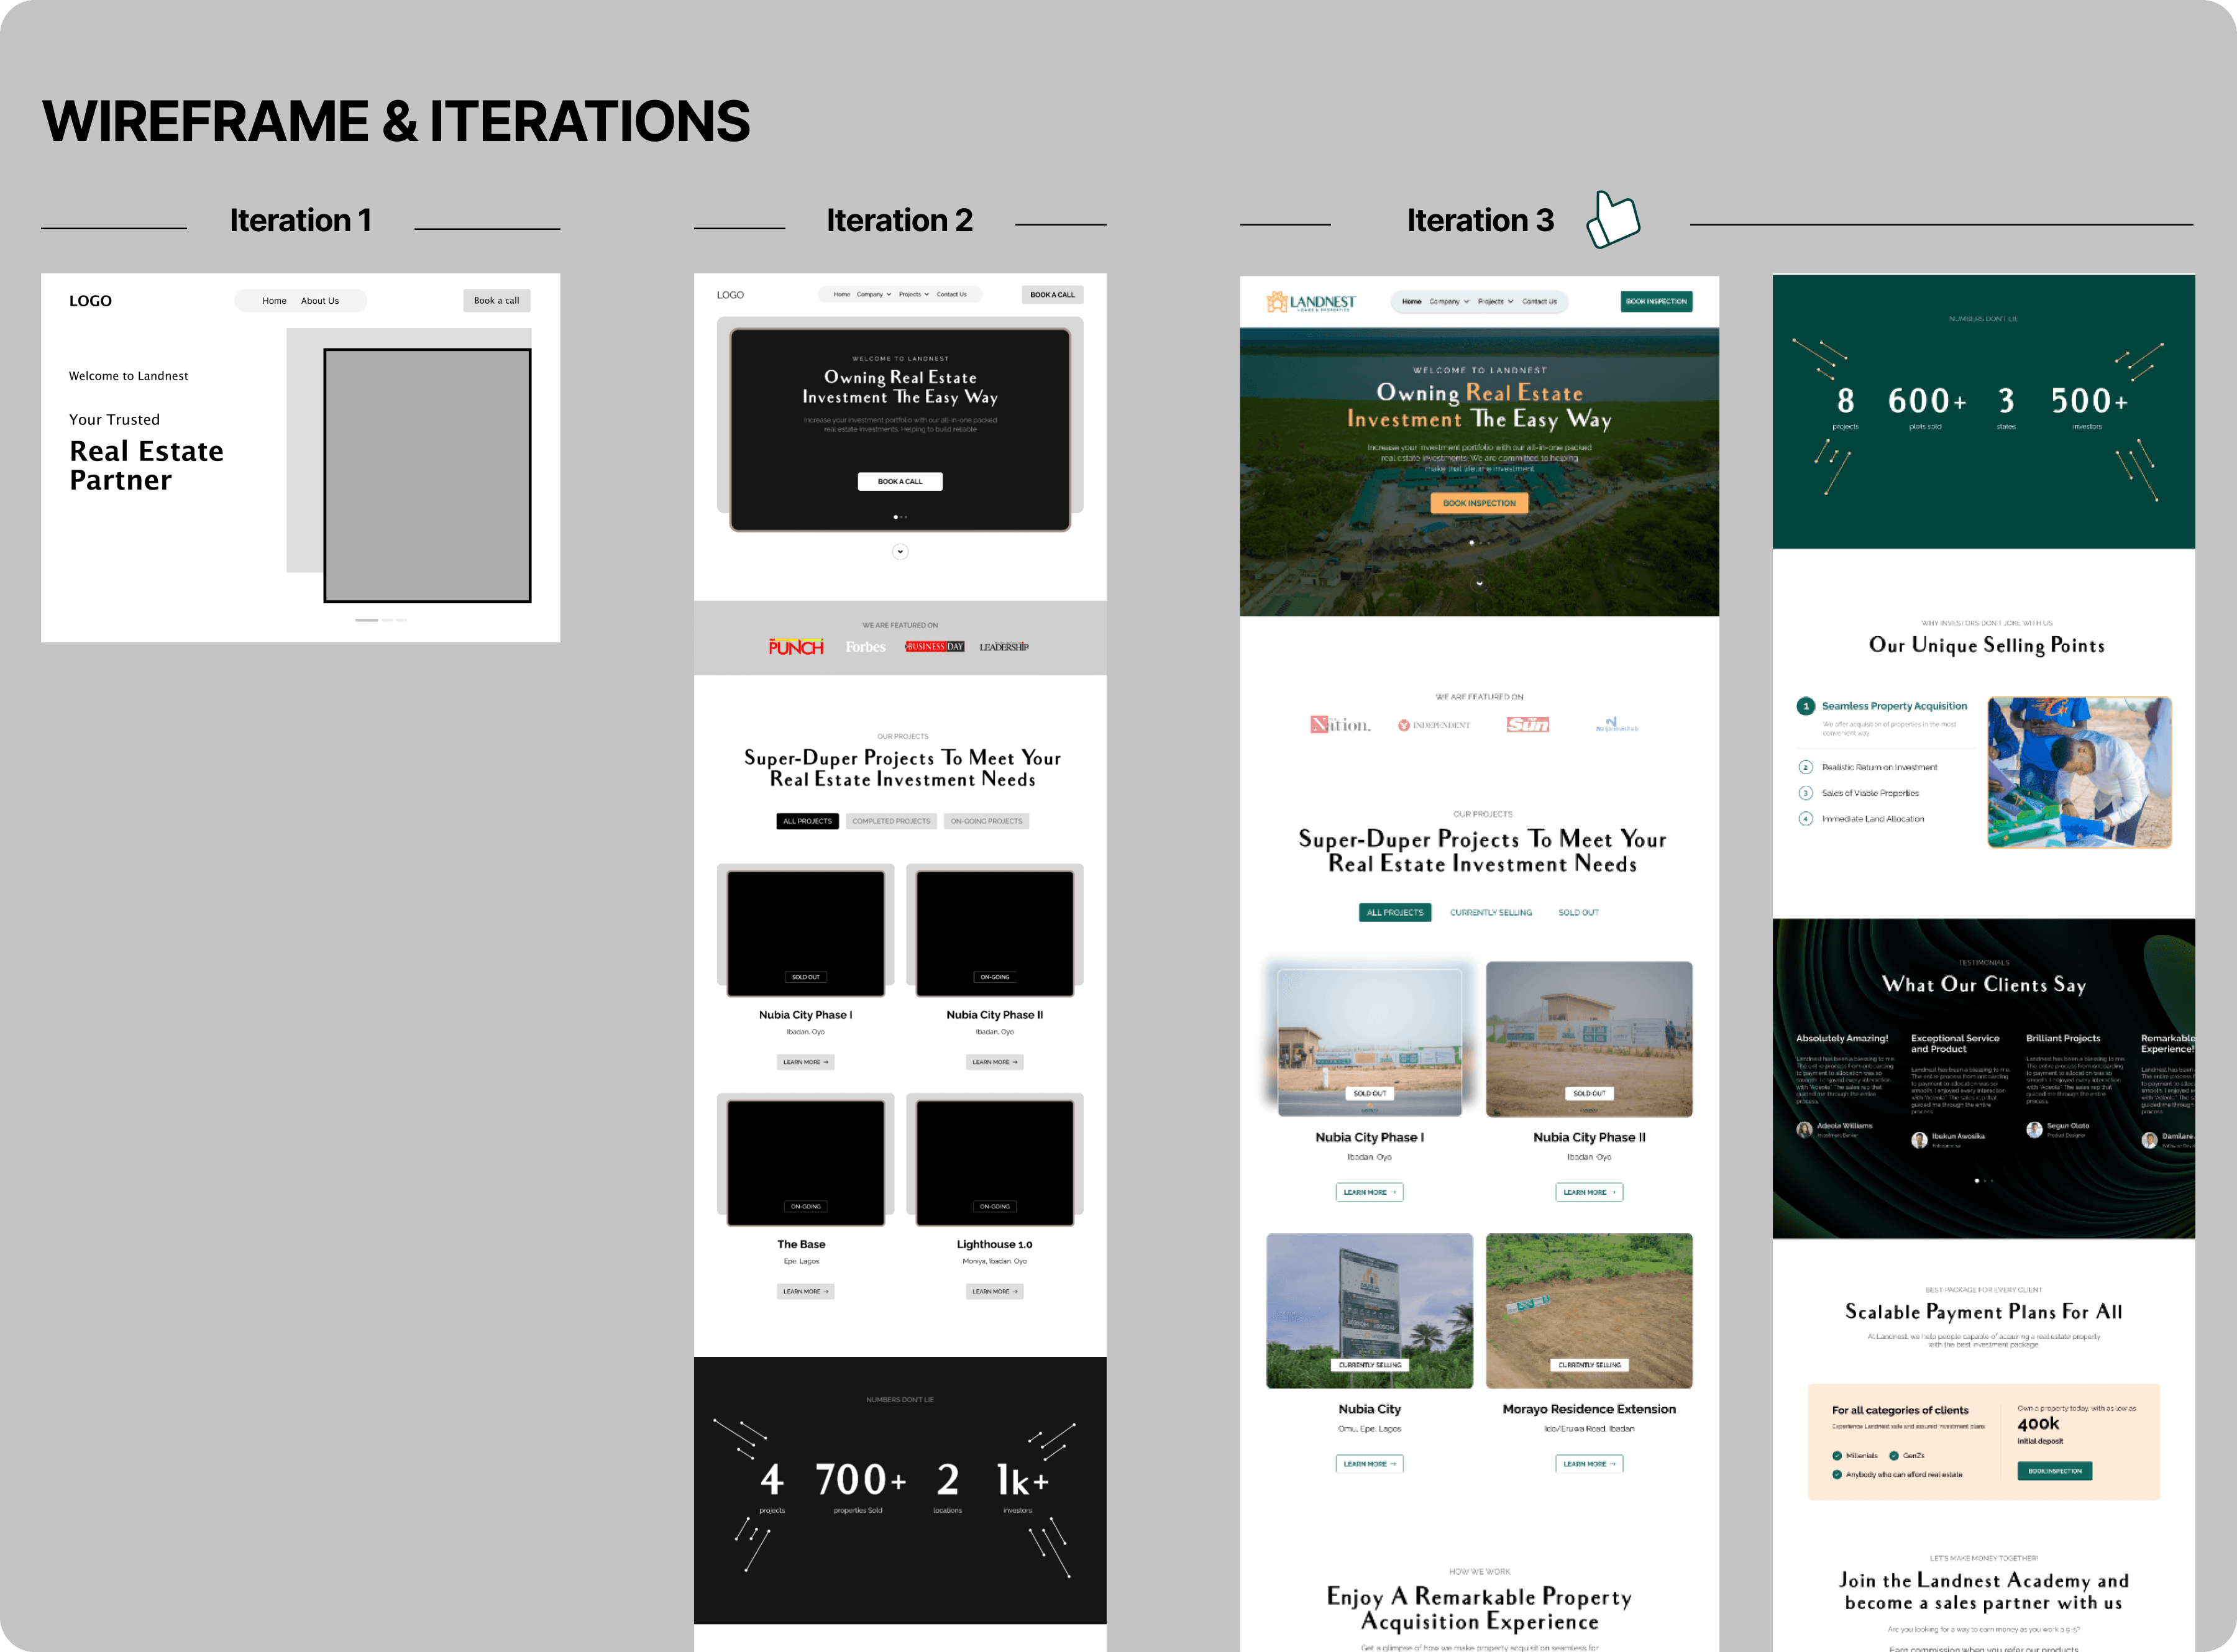The image size is (2237, 1652).
Task: Click the Landnest logo in Iteration 3
Action: [1311, 301]
